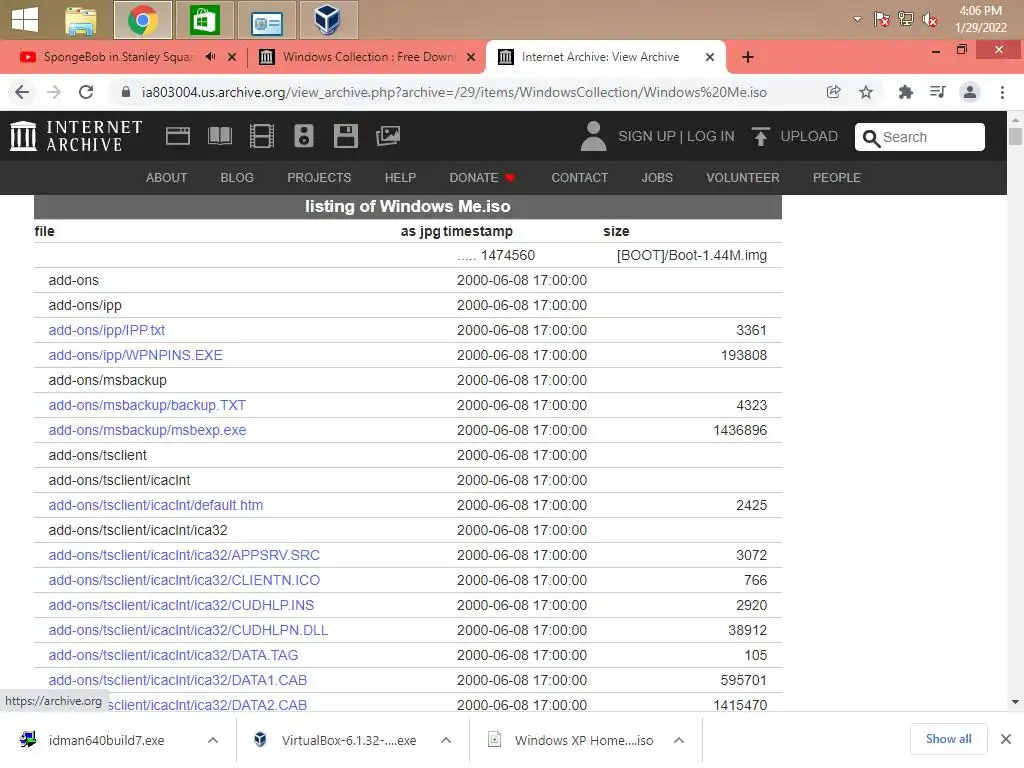Open the media control playlist icon
This screenshot has width=1024, height=768.
(x=937, y=92)
